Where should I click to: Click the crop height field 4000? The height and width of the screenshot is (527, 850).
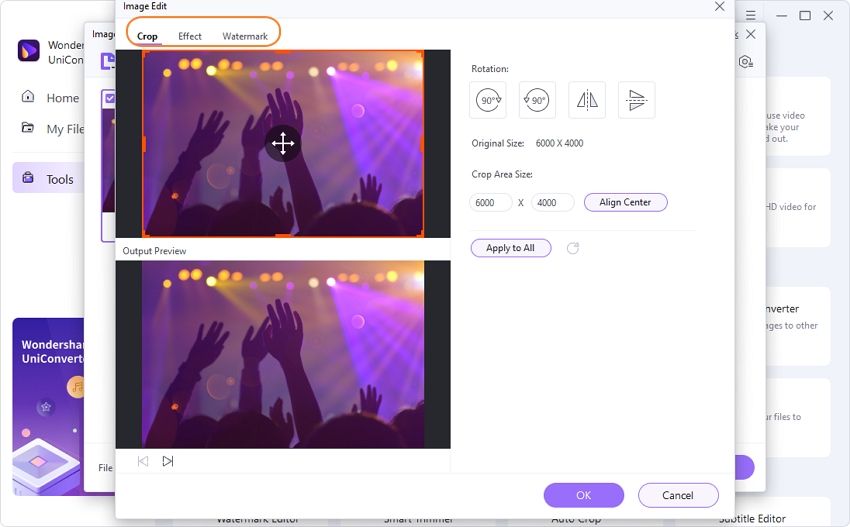pos(552,202)
